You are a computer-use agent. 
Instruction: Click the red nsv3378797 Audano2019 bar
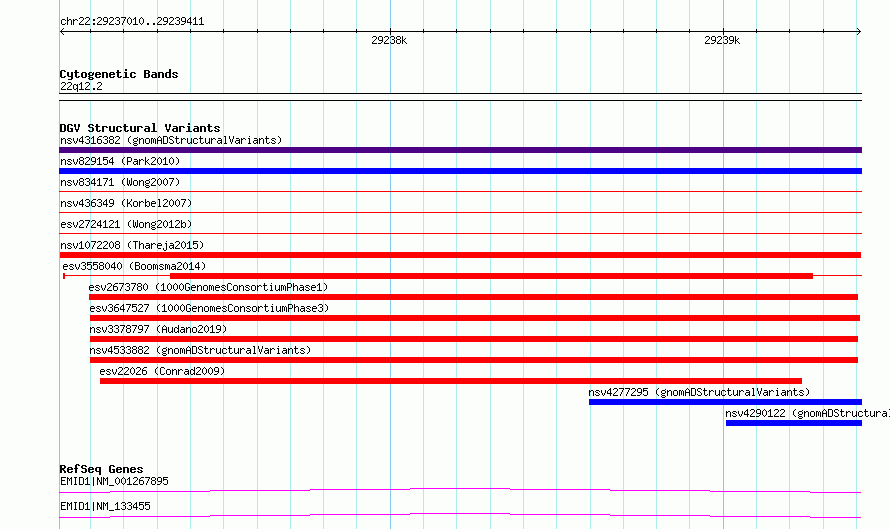coord(474,339)
